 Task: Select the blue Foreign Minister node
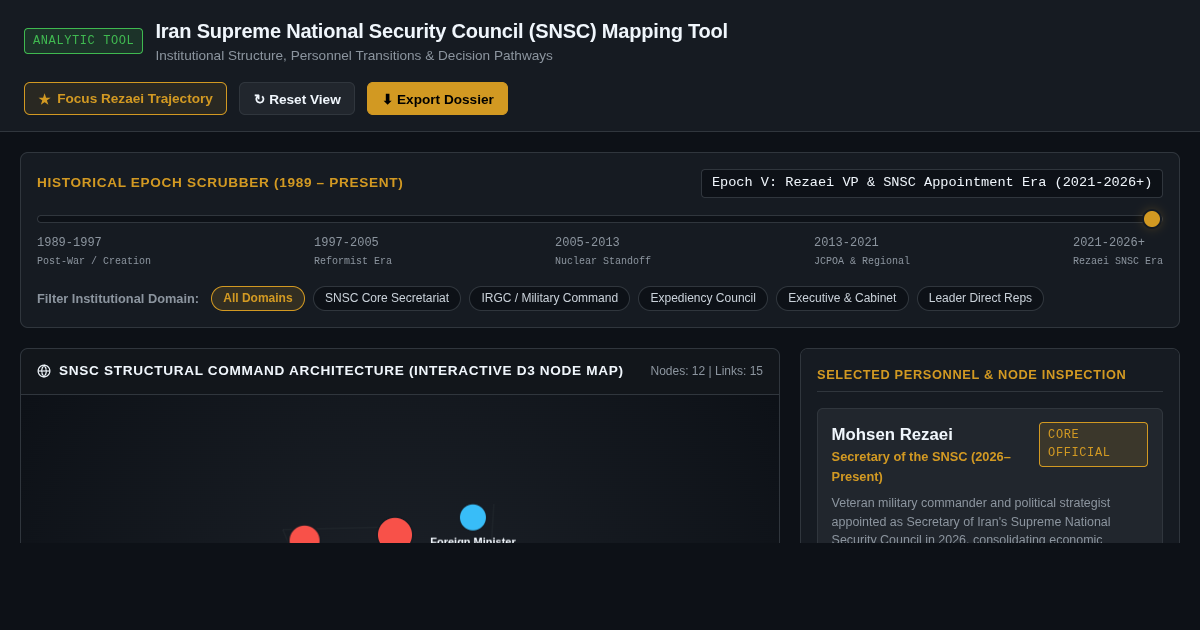[473, 517]
